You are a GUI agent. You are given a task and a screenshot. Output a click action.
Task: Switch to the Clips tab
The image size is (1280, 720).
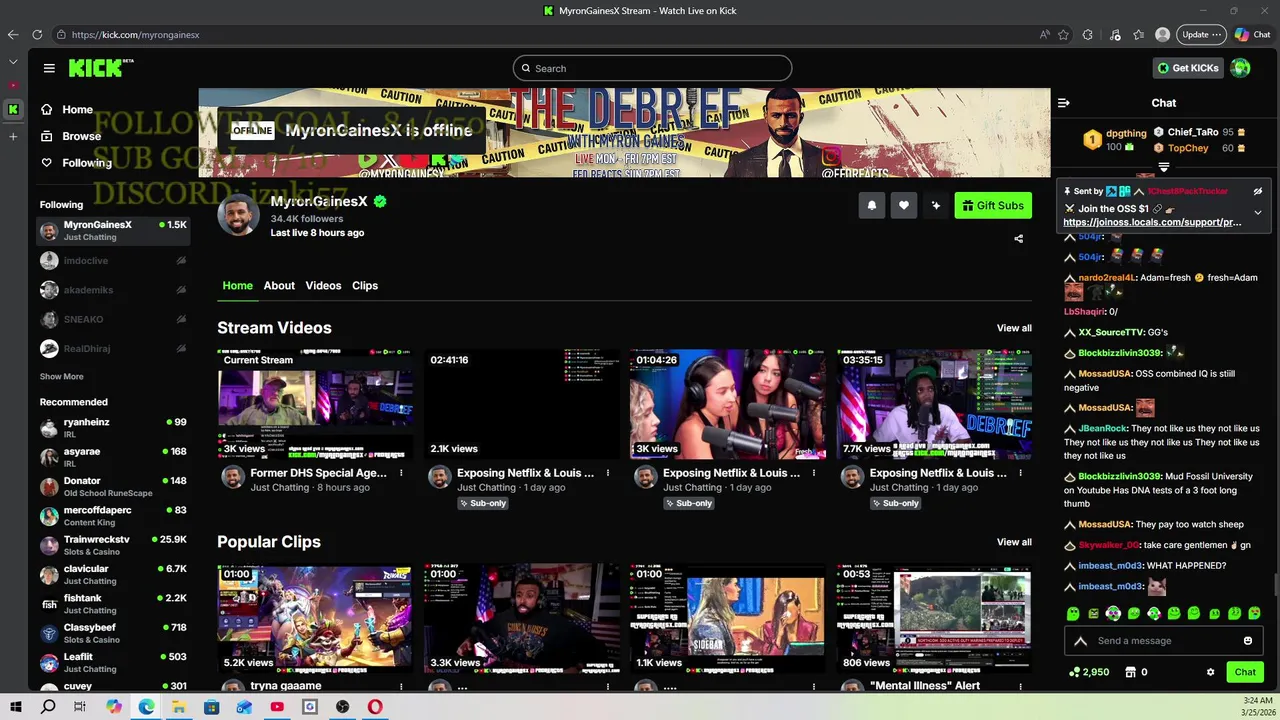pos(365,286)
